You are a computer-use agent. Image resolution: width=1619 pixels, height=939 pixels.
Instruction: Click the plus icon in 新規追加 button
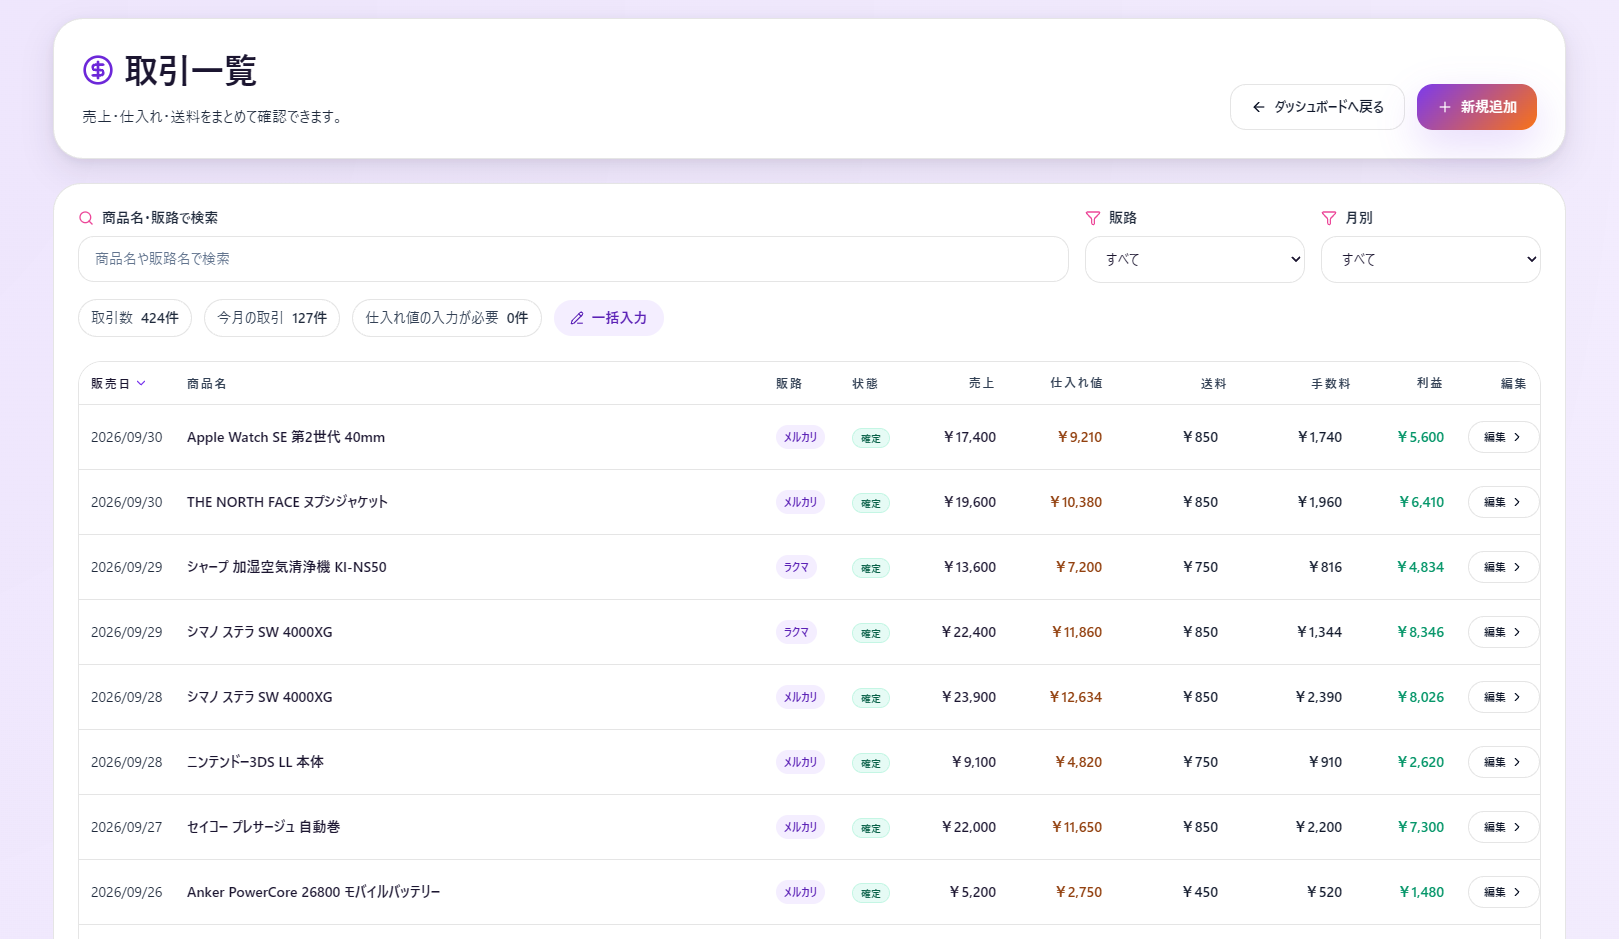(x=1445, y=107)
